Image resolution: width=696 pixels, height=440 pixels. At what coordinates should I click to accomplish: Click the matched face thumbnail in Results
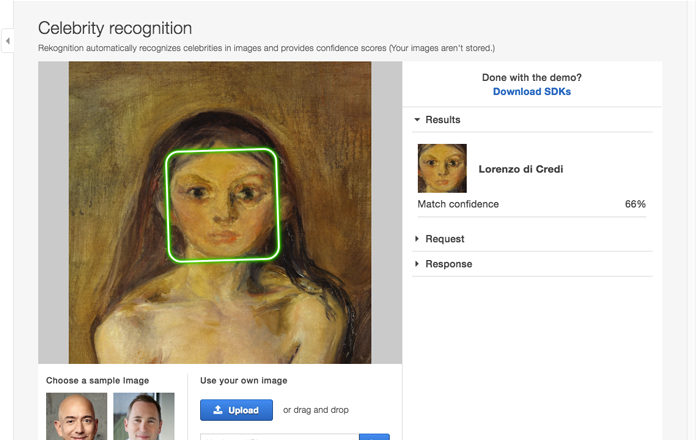pos(442,168)
